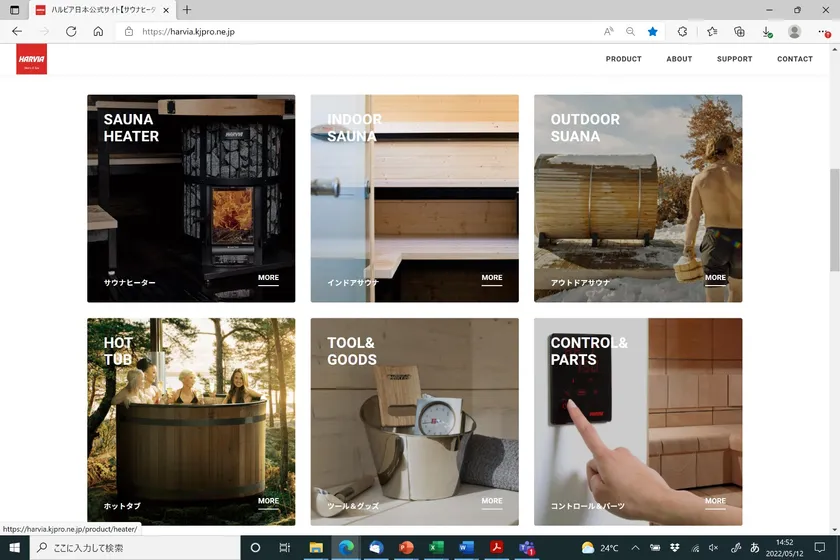The height and width of the screenshot is (560, 840).
Task: Click the address bar URL field
Action: [360, 32]
